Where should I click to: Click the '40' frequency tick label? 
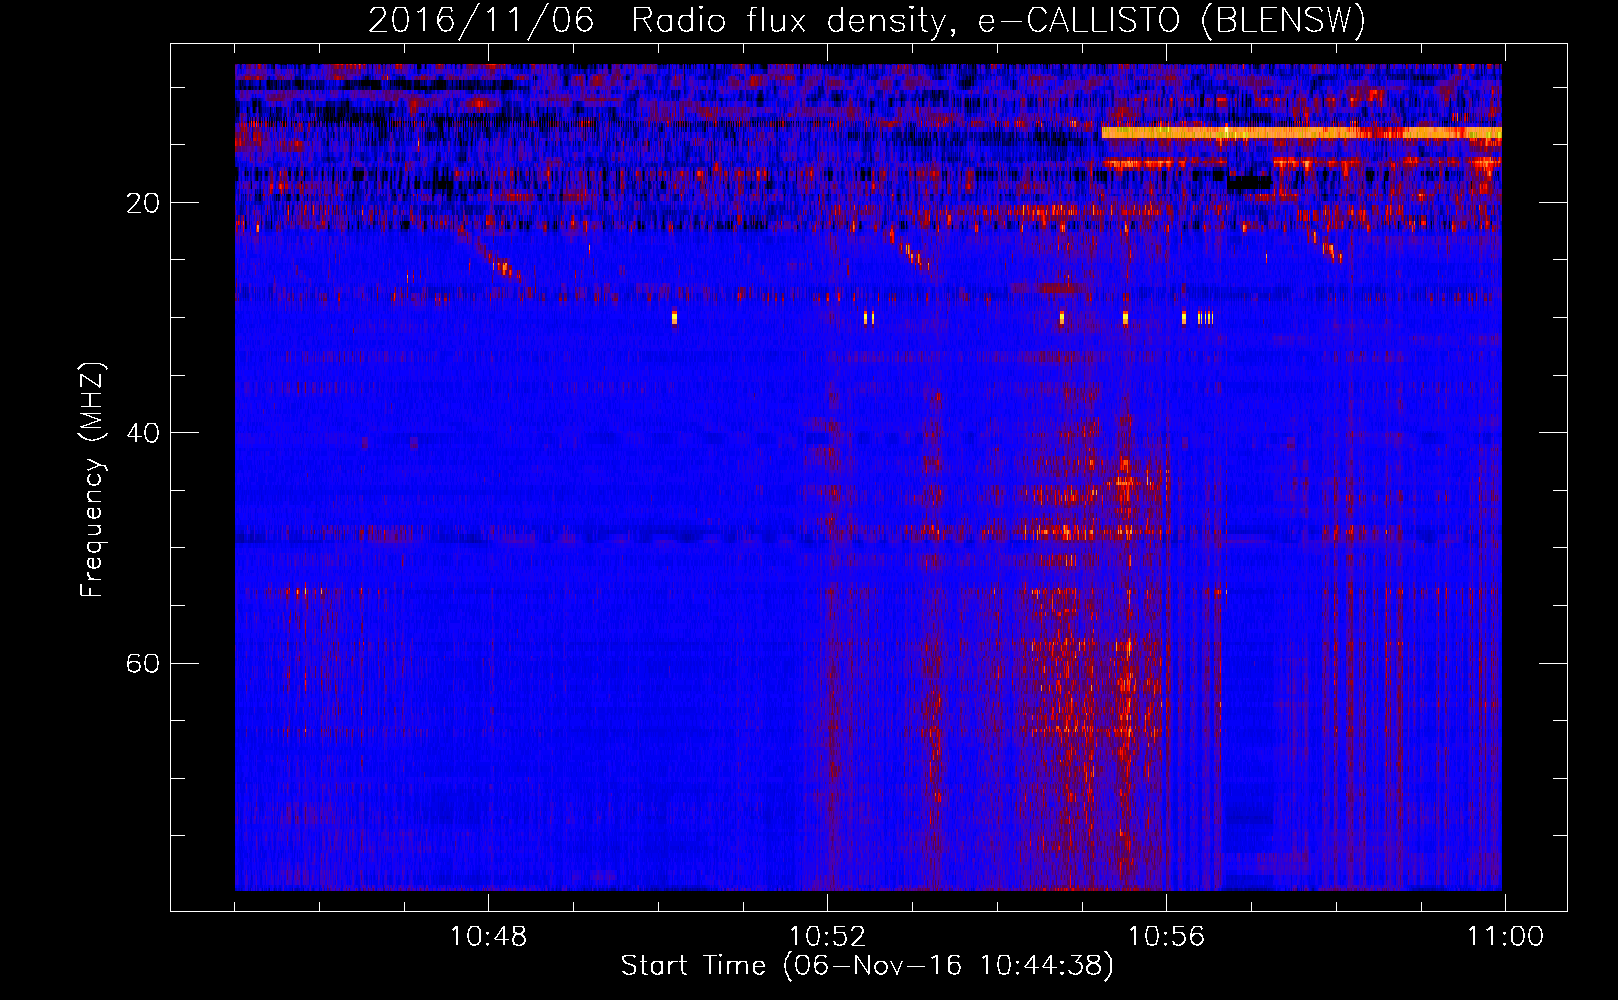tap(144, 433)
